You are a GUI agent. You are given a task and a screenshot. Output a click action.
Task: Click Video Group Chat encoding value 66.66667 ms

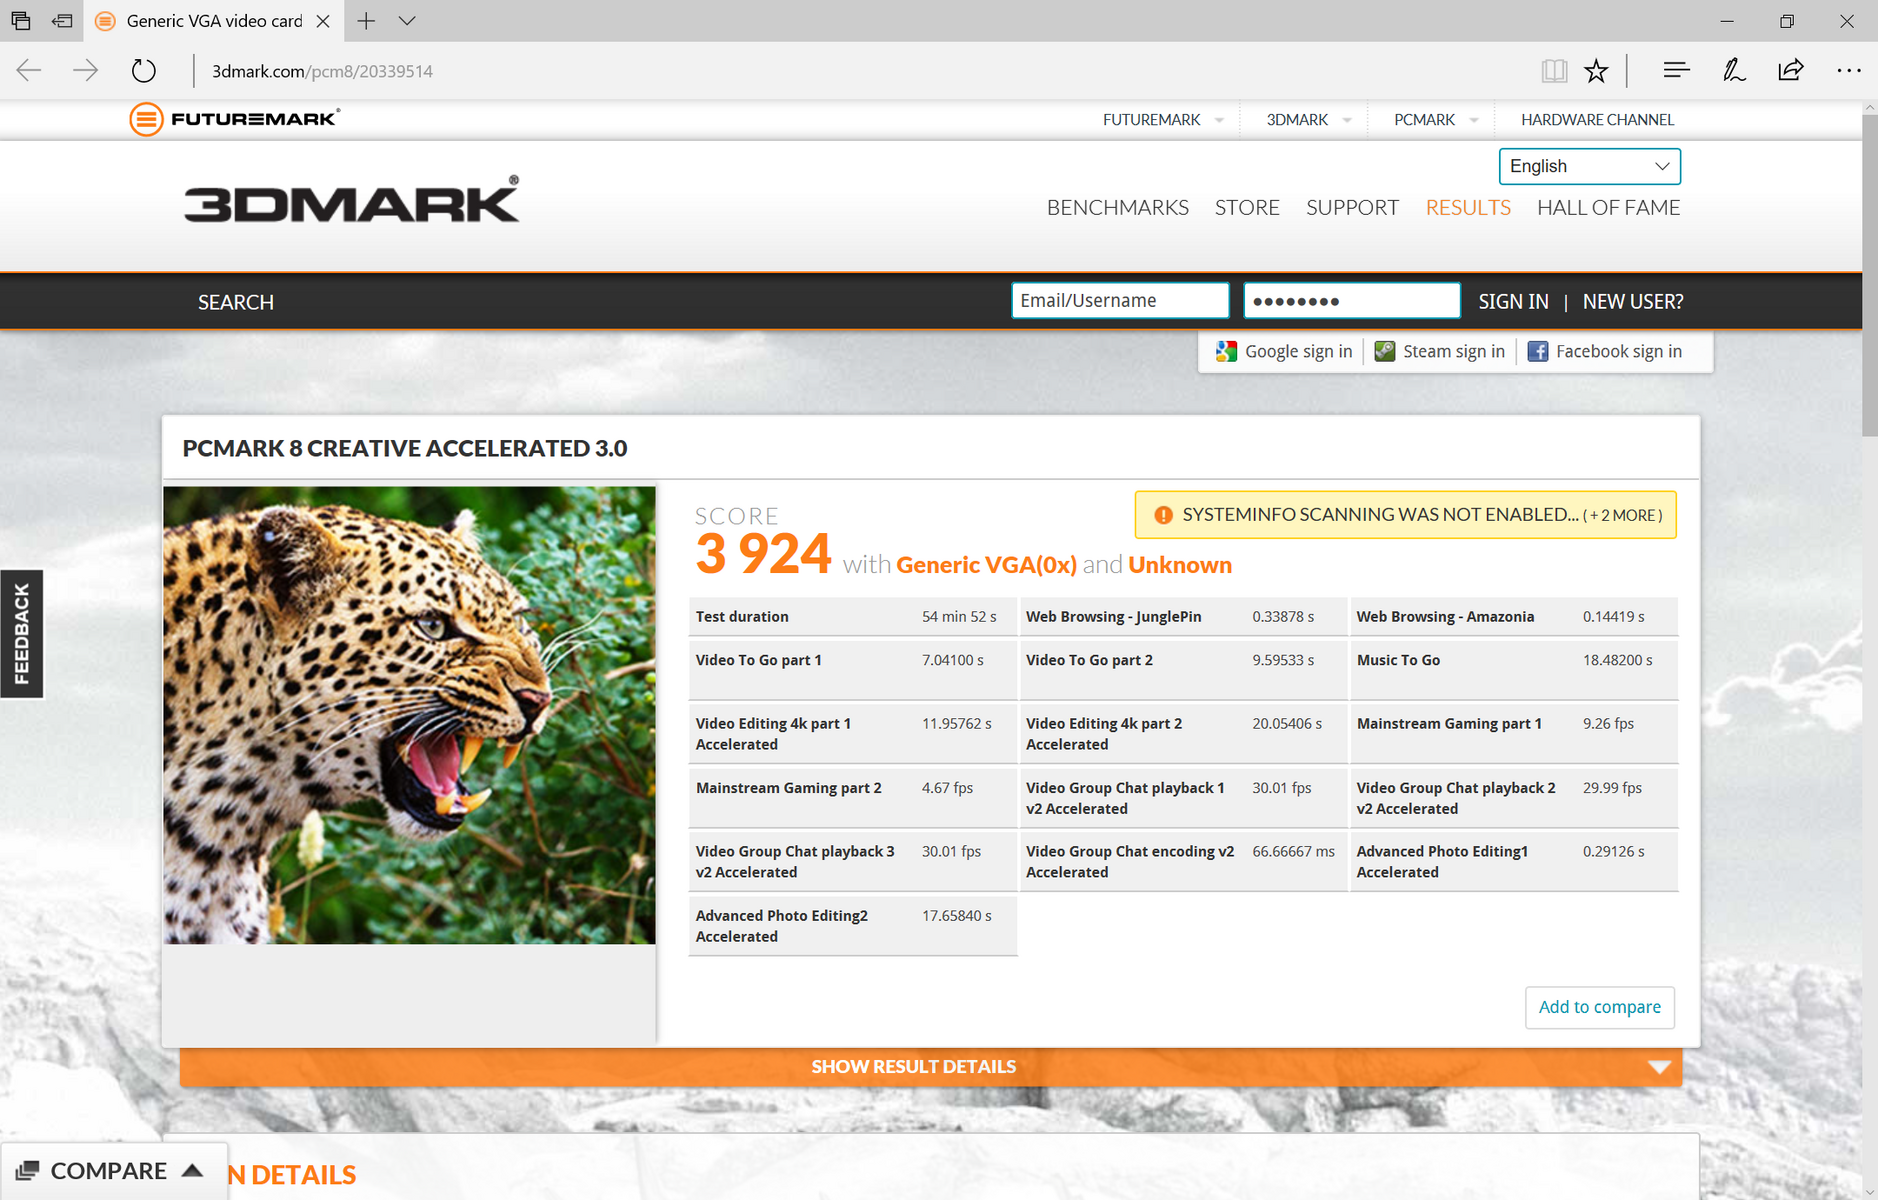click(x=1293, y=852)
